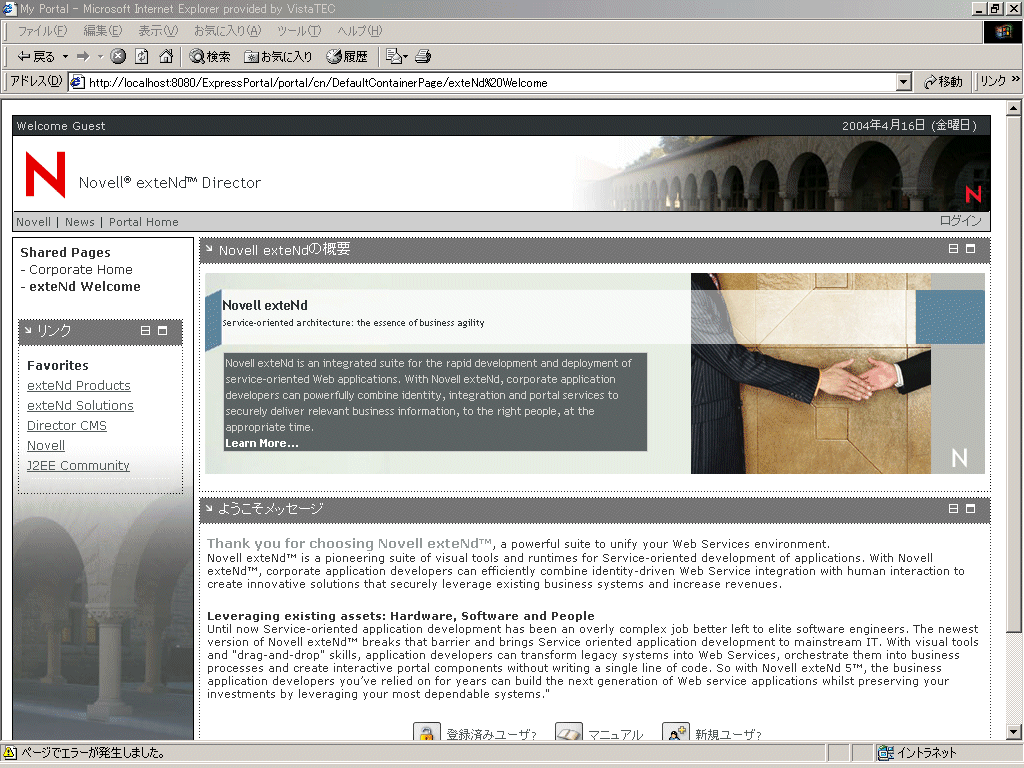Open the forward button history dropdown arrow
Image resolution: width=1024 pixels, height=768 pixels.
pyautogui.click(x=101, y=57)
